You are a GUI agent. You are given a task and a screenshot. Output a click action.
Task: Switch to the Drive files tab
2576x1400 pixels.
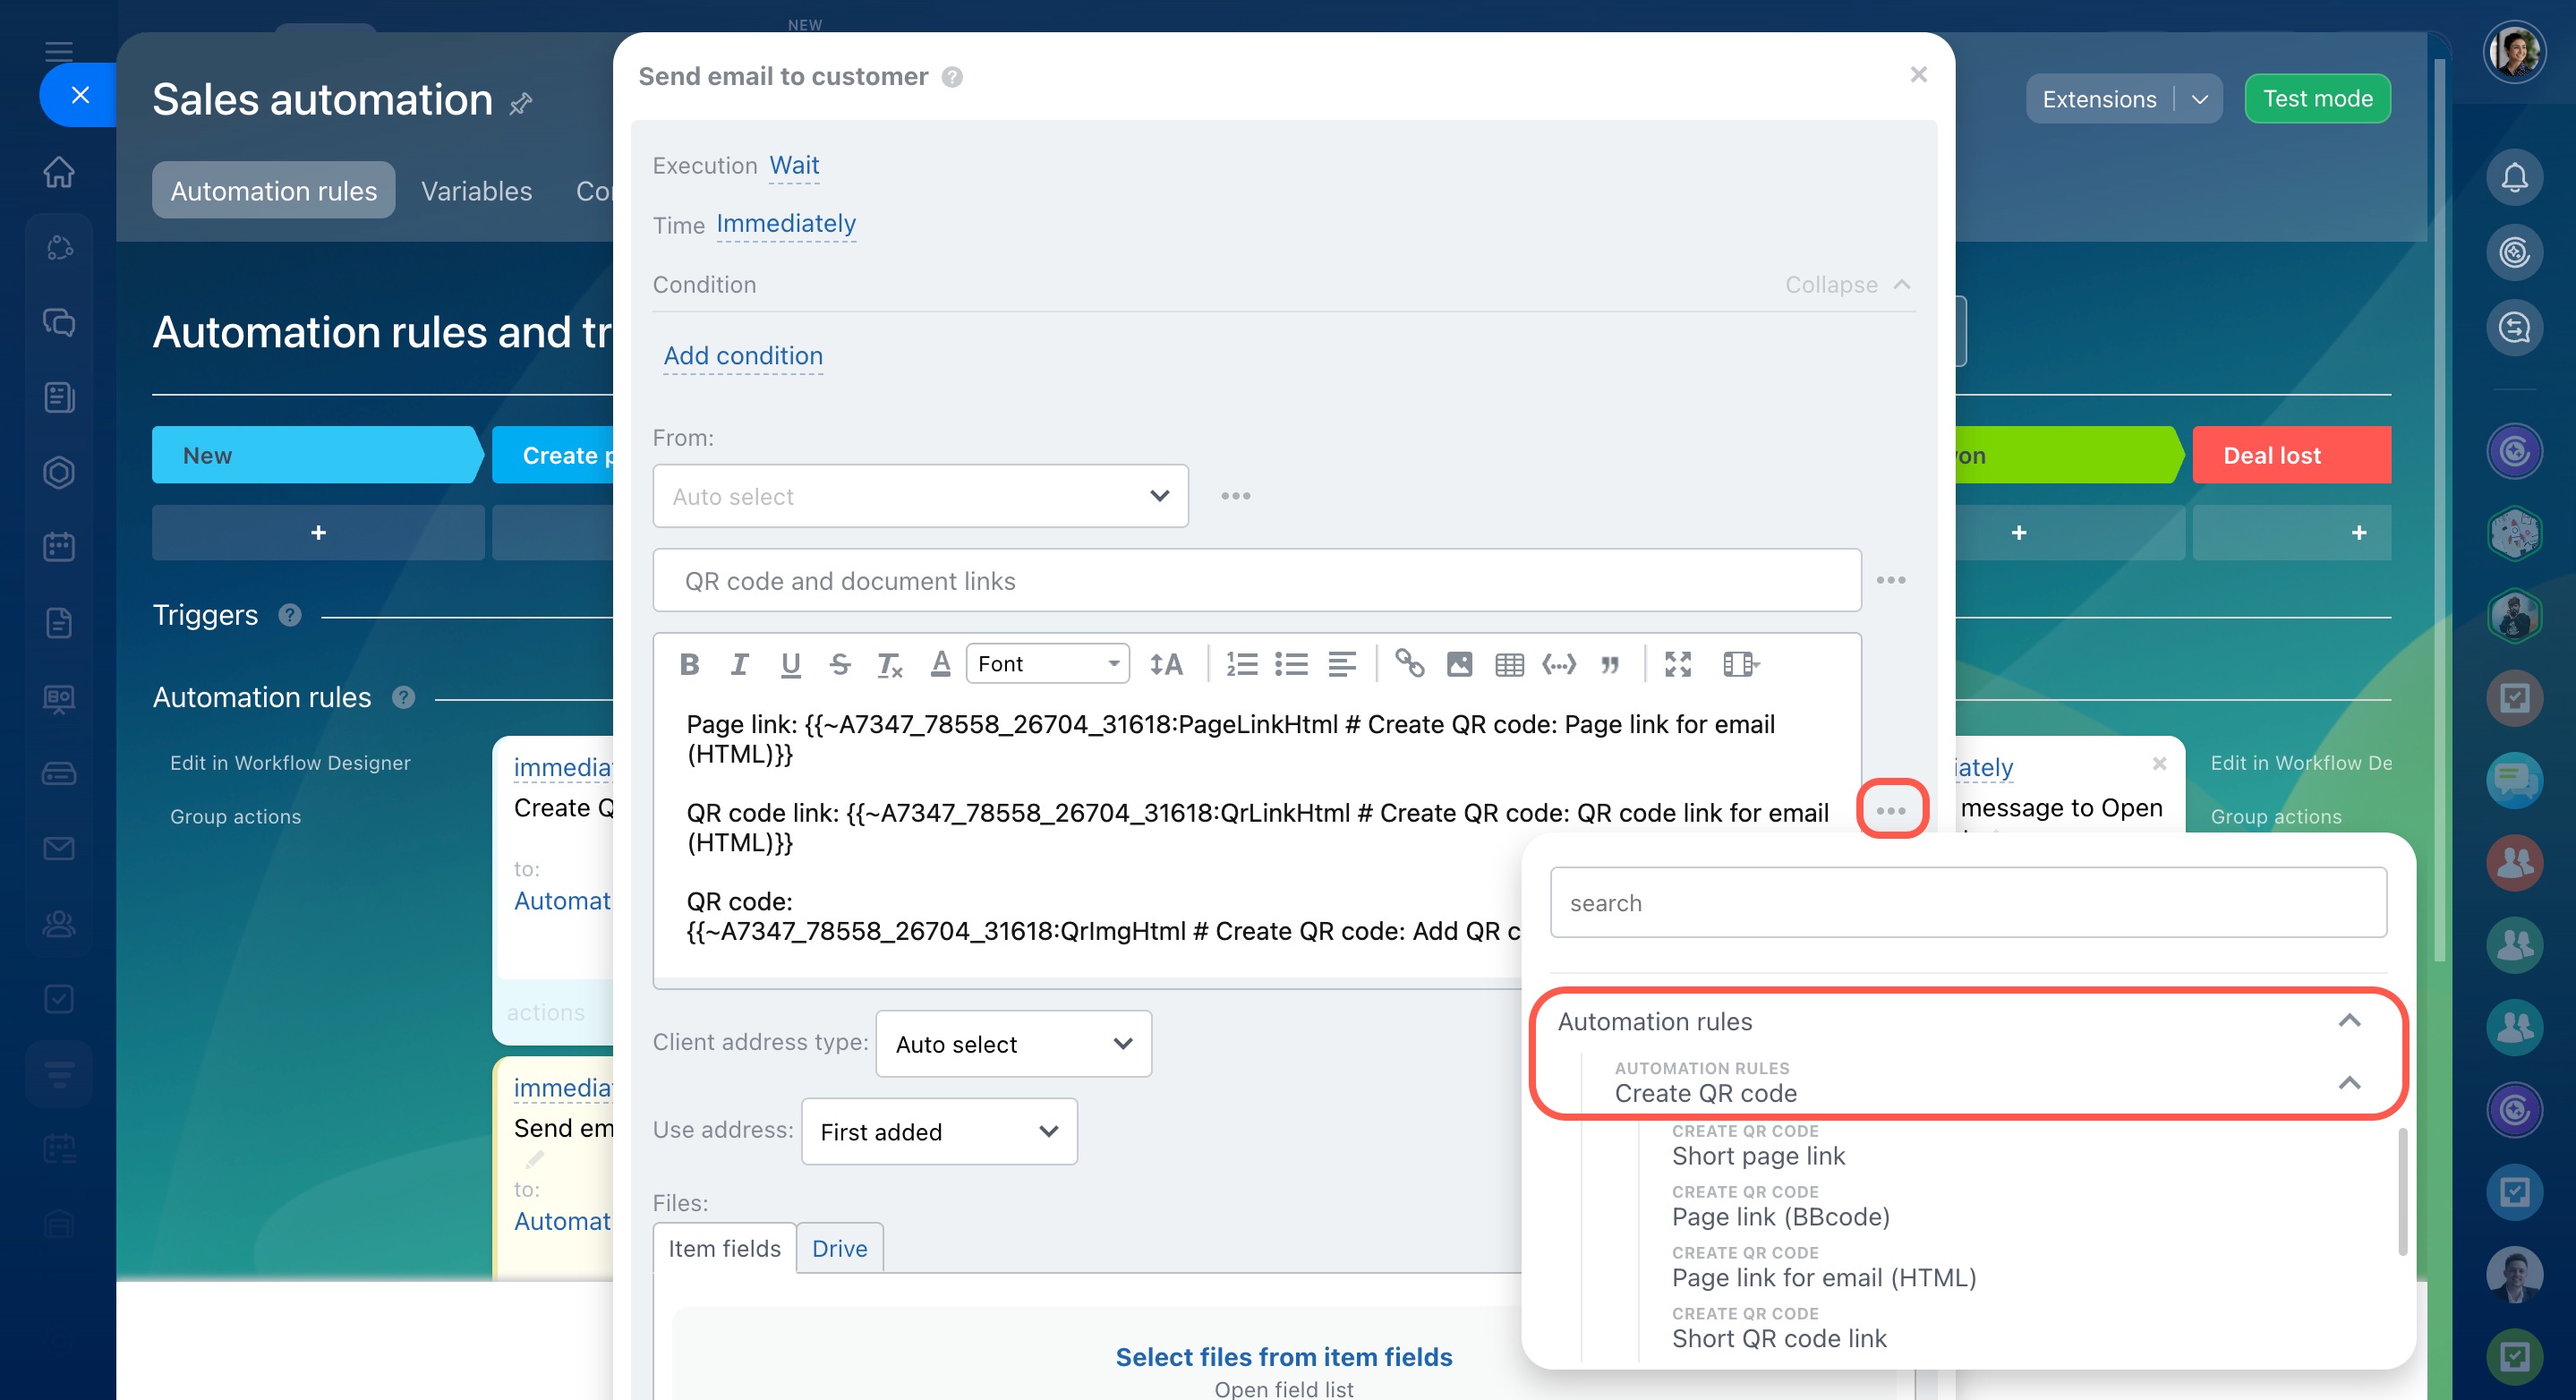pyautogui.click(x=839, y=1248)
